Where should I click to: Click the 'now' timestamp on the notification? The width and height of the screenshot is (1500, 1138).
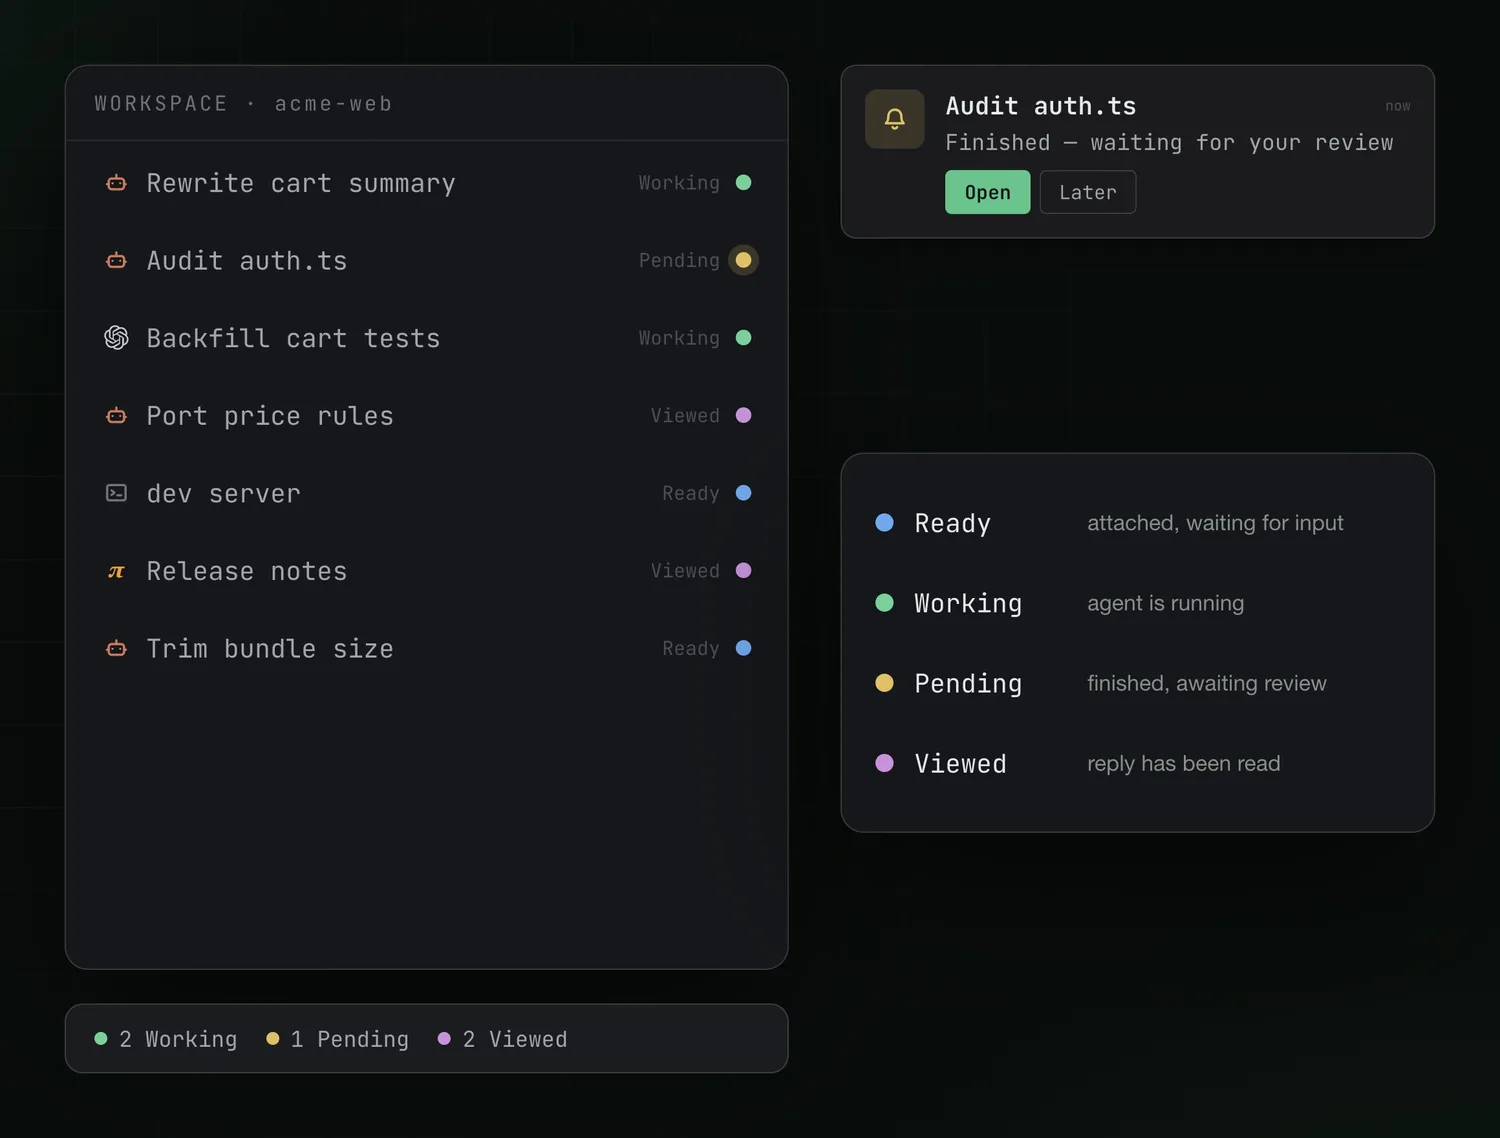(1398, 106)
